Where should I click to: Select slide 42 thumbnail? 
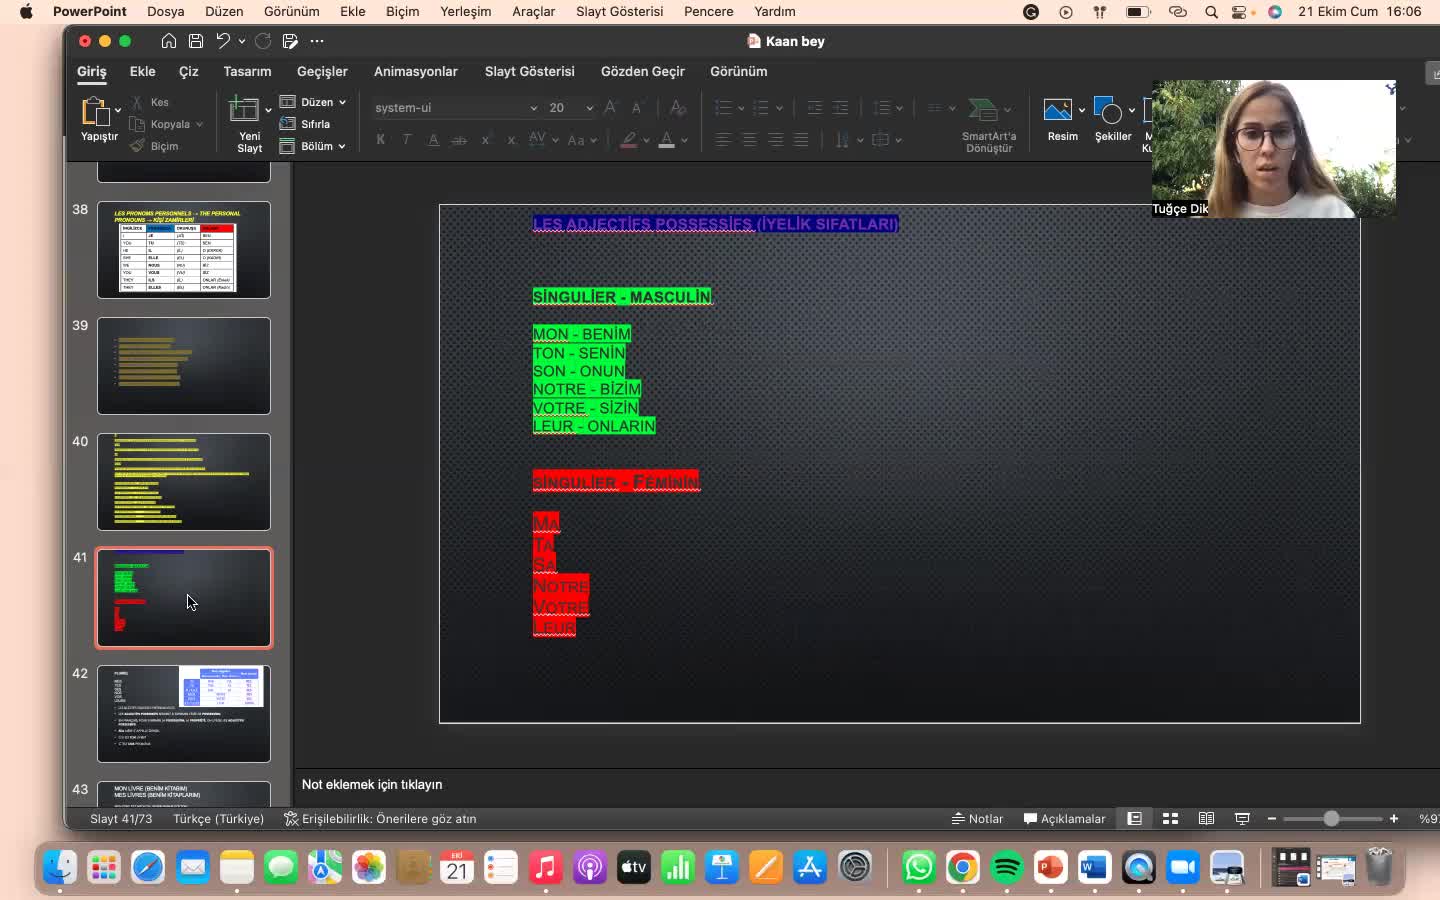[x=184, y=714]
